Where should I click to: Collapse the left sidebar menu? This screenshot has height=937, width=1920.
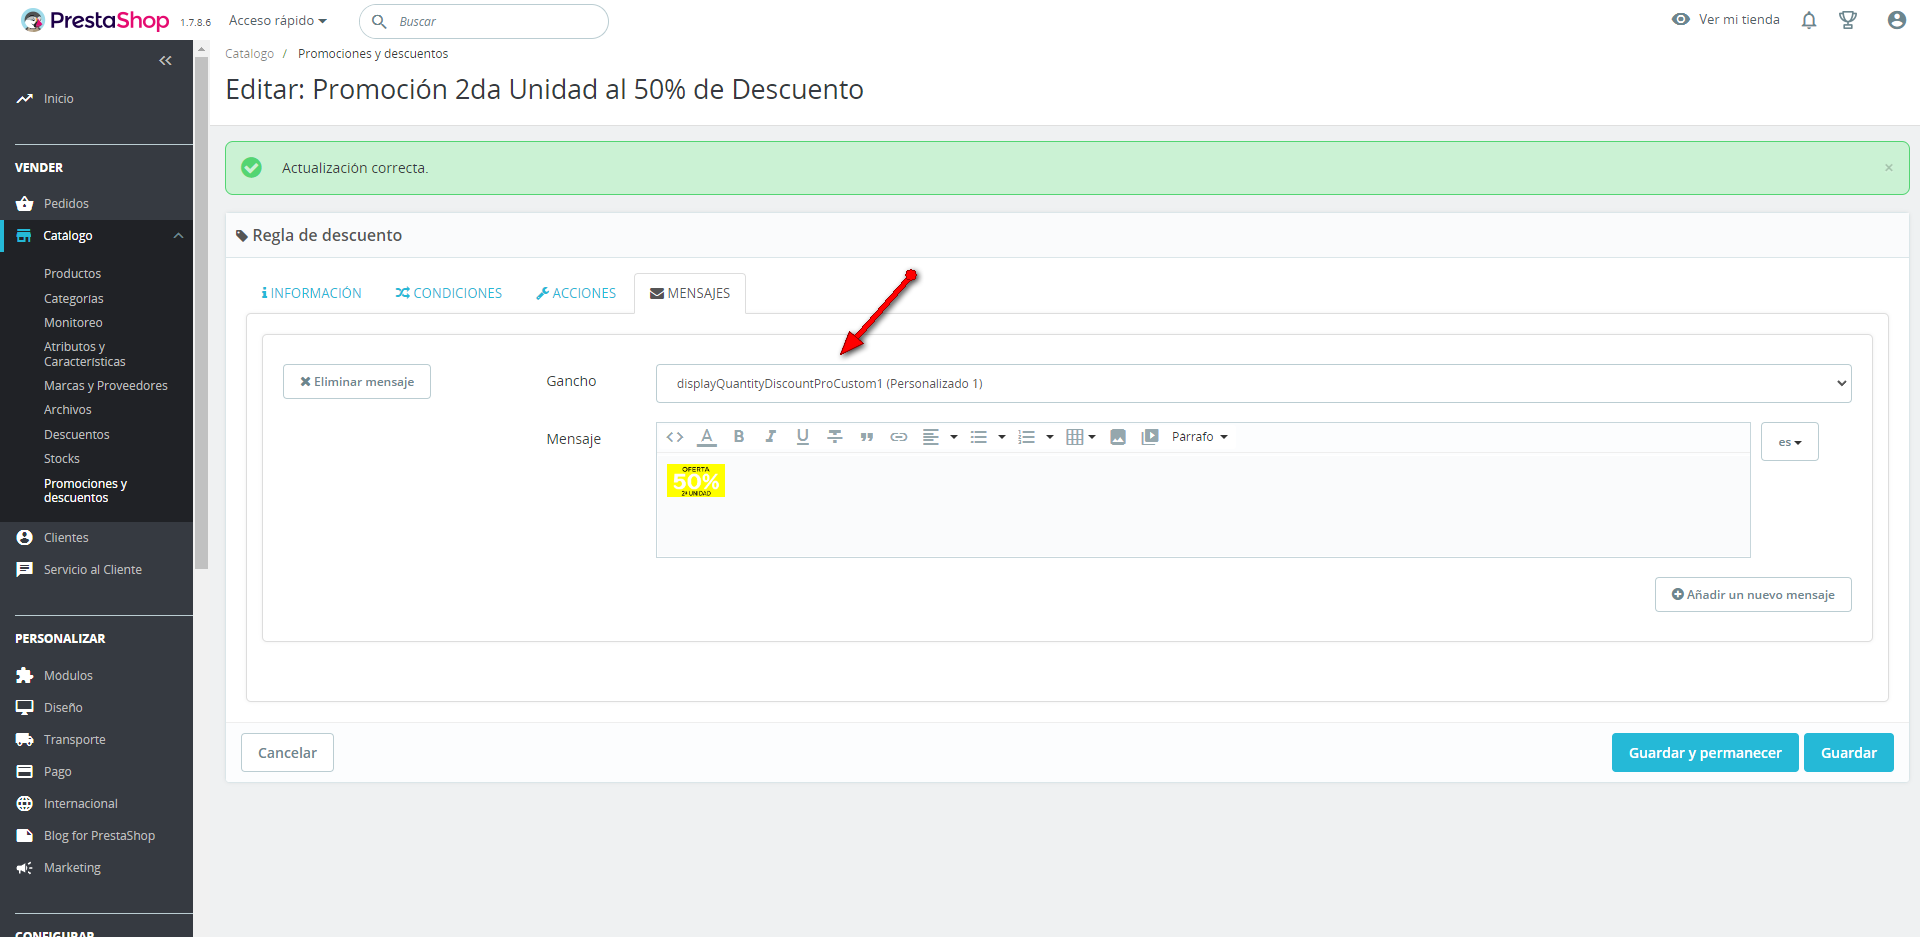(x=165, y=61)
